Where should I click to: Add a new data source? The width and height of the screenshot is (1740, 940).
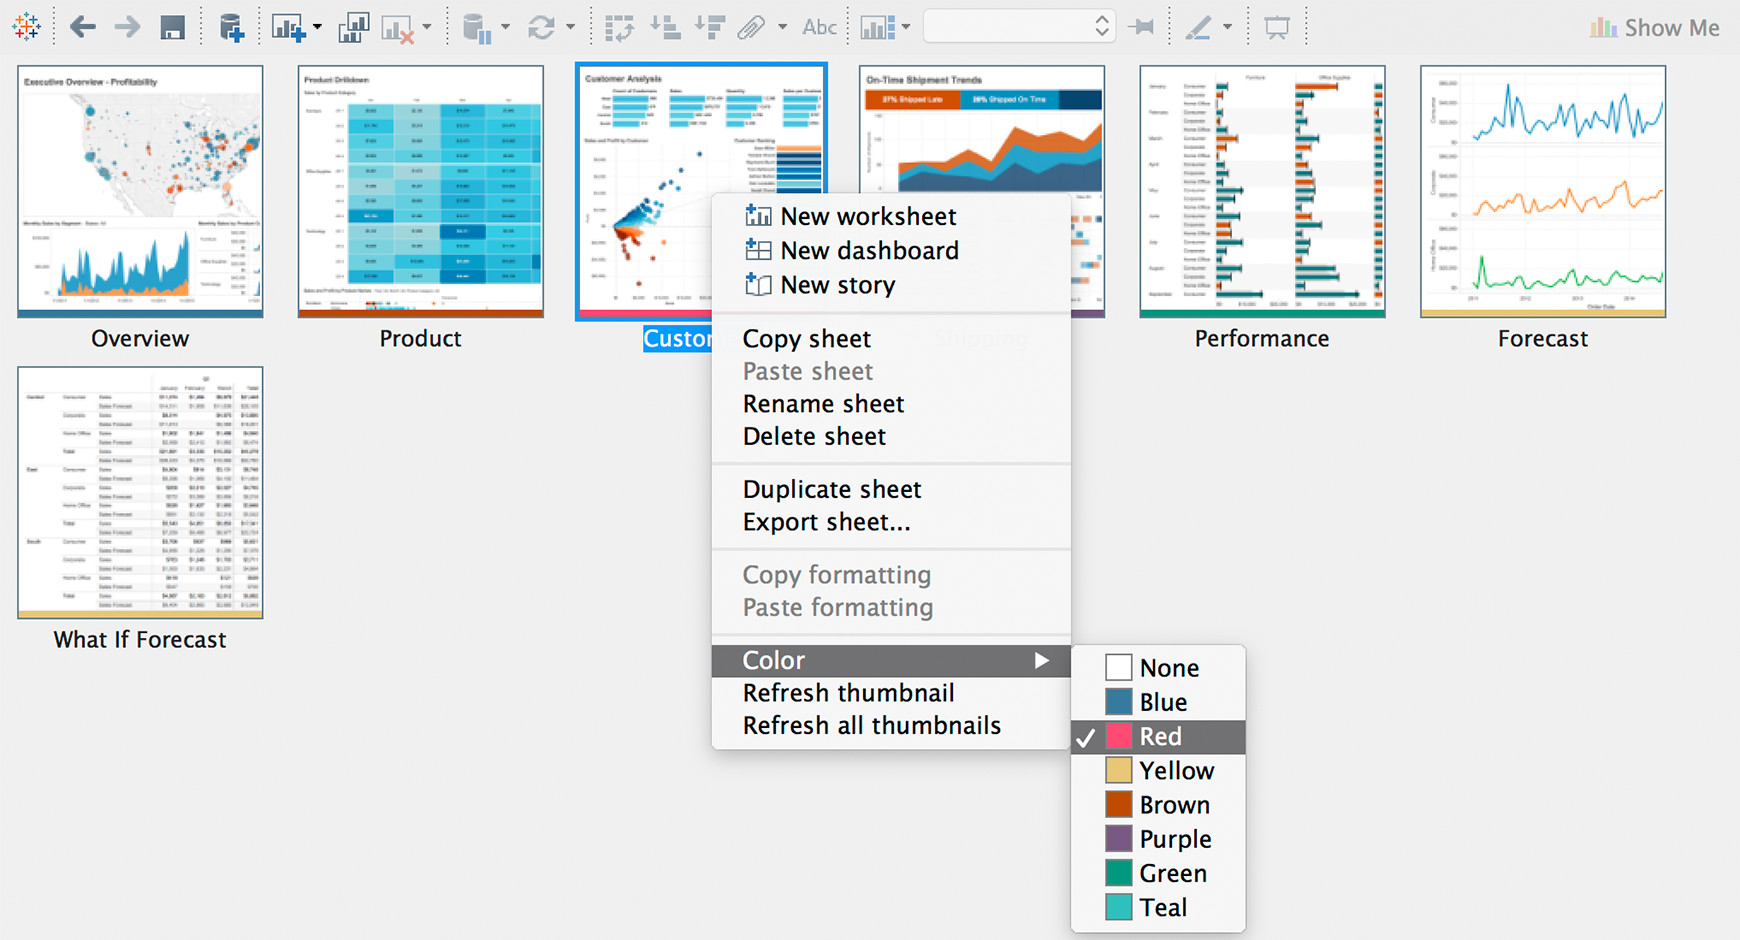click(231, 27)
